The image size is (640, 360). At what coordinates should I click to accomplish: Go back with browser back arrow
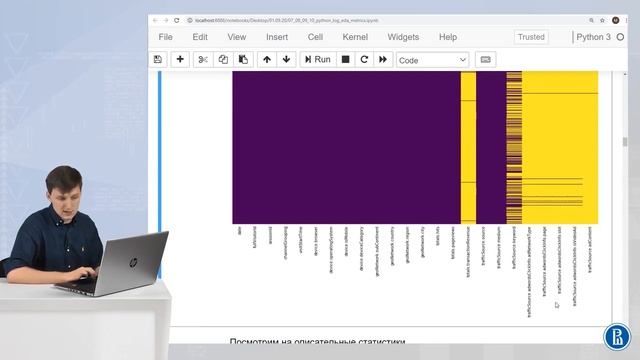click(x=155, y=20)
